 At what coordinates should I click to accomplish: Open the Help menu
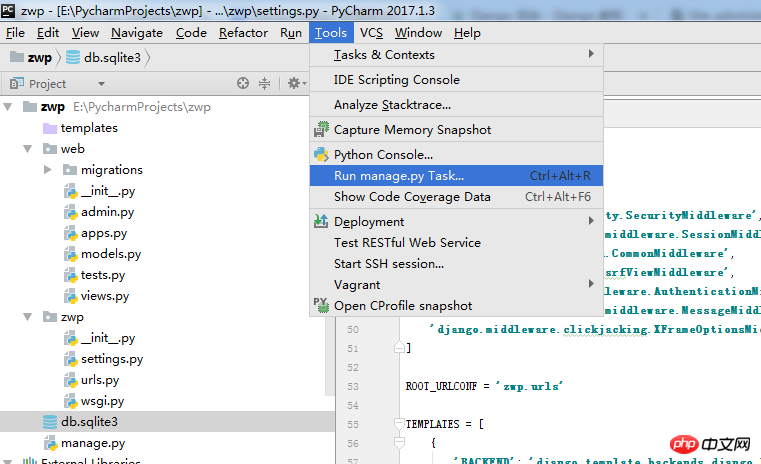click(467, 33)
